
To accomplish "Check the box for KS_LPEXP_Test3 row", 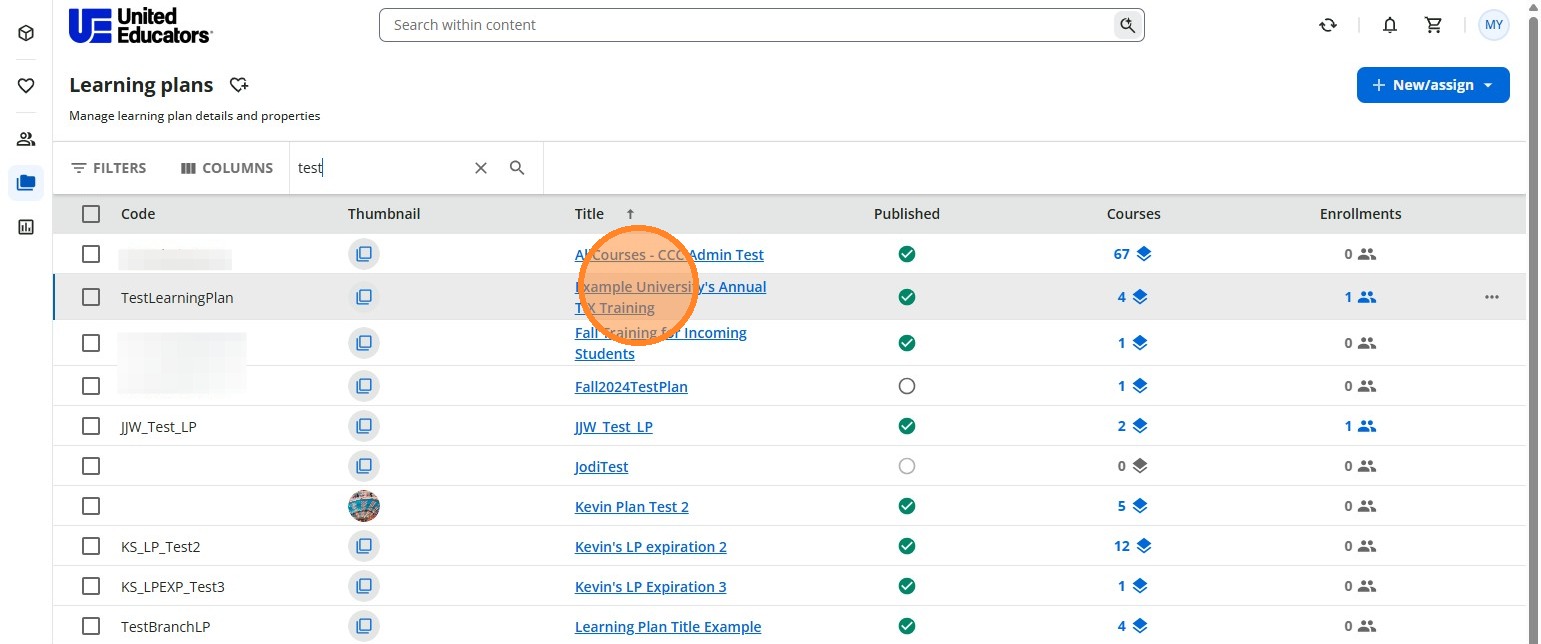I will tap(91, 586).
